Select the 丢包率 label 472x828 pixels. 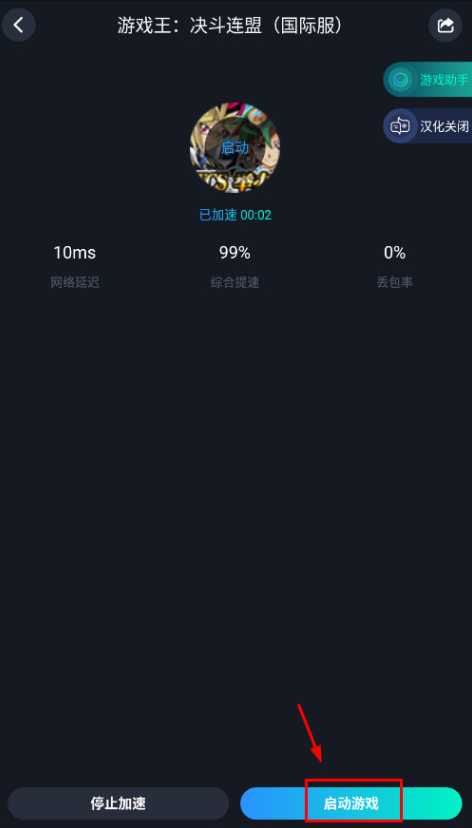(x=394, y=283)
